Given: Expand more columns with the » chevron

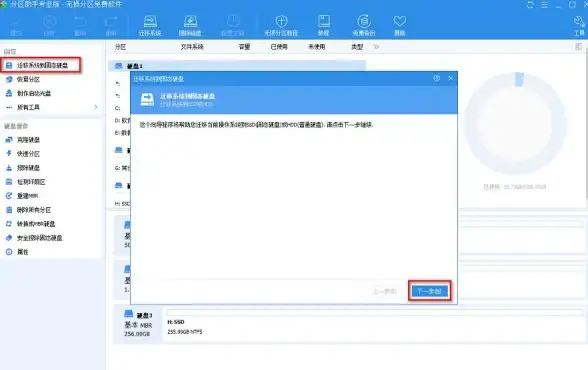Looking at the screenshot, I should [376, 47].
